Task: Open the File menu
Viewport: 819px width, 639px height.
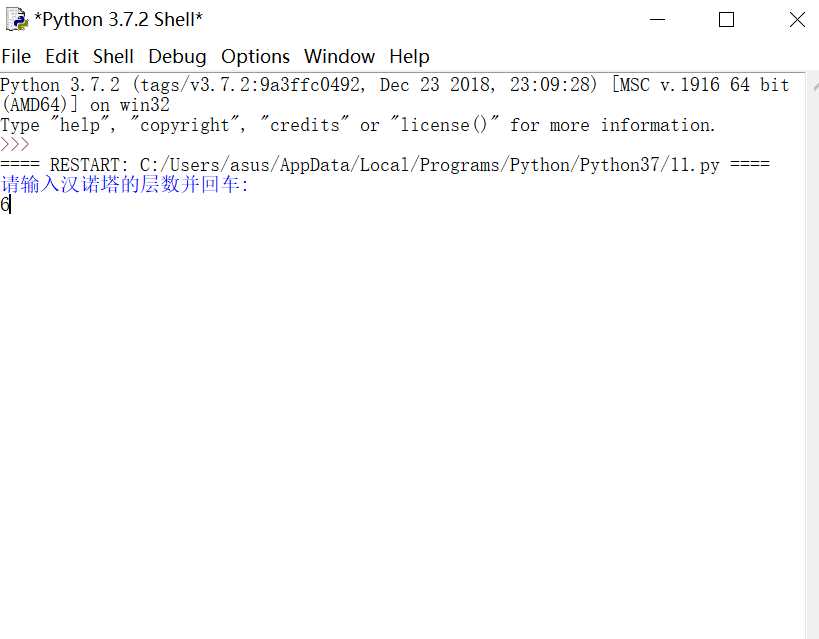Action: tap(16, 56)
